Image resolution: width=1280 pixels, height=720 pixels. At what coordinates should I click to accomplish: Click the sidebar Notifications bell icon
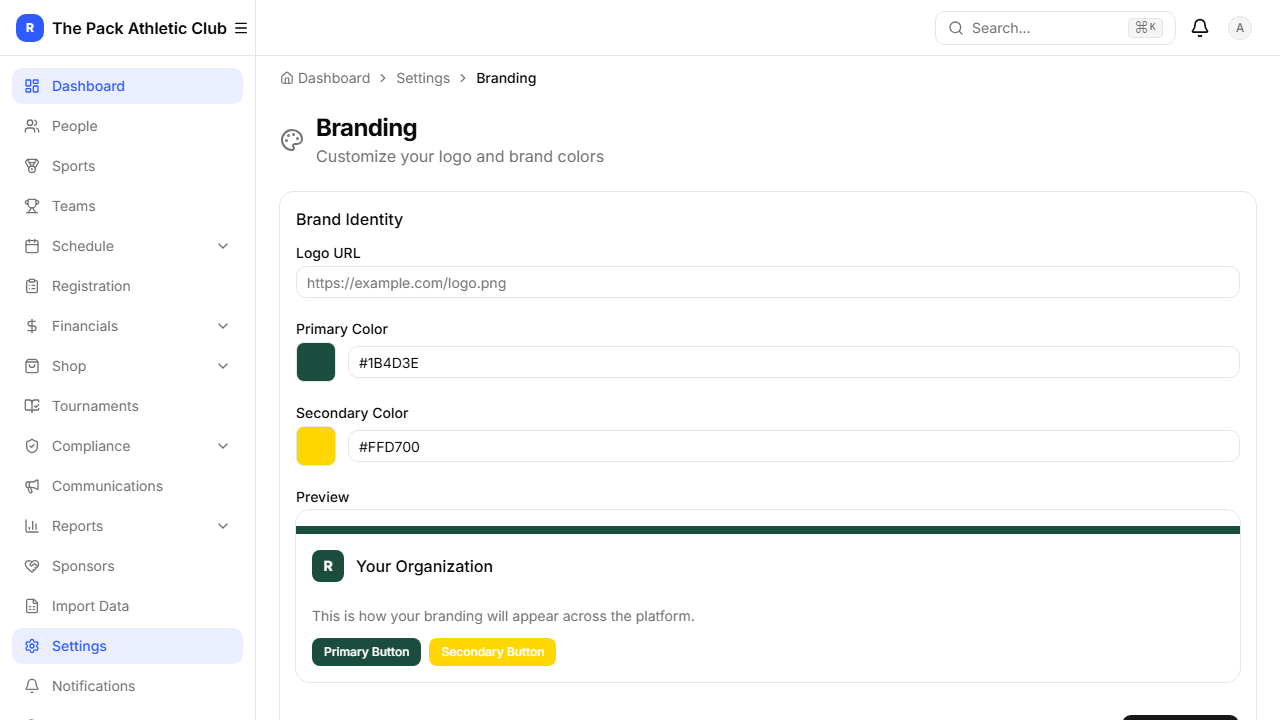point(32,686)
